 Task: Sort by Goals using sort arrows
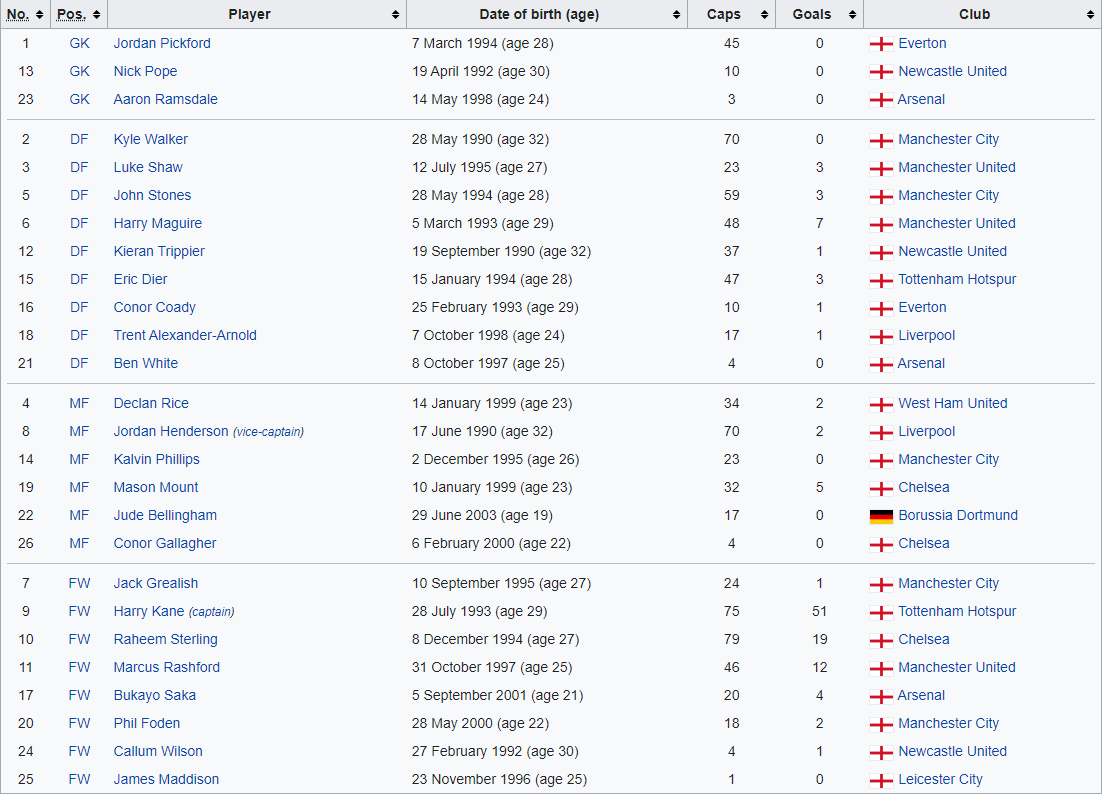853,15
